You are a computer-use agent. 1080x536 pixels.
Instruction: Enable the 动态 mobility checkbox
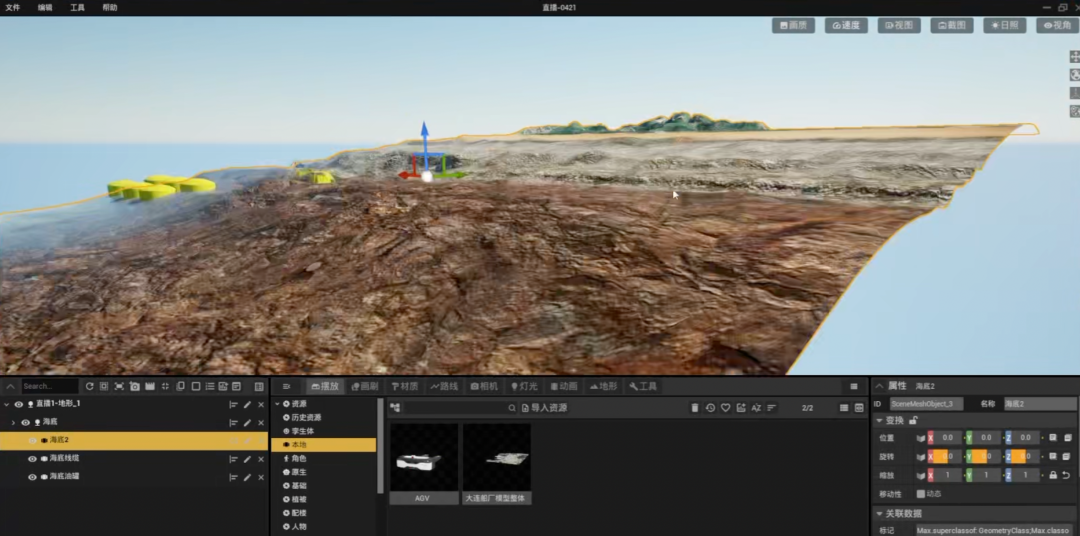921,493
